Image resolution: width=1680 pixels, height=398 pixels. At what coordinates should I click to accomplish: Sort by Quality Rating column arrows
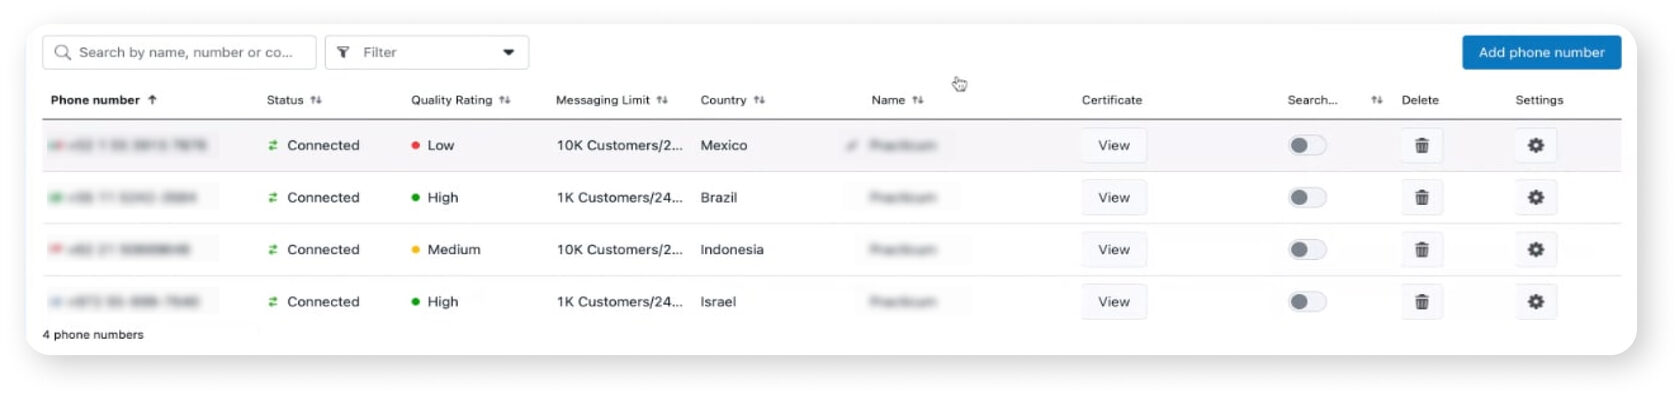click(505, 100)
